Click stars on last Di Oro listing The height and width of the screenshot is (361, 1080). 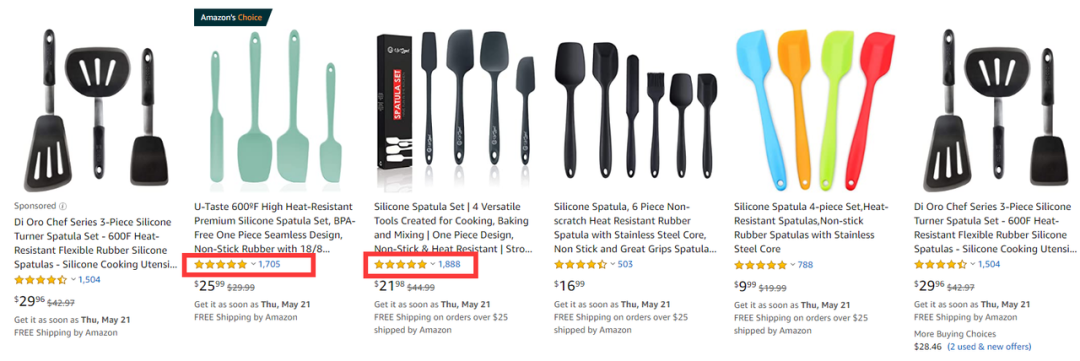pos(940,265)
